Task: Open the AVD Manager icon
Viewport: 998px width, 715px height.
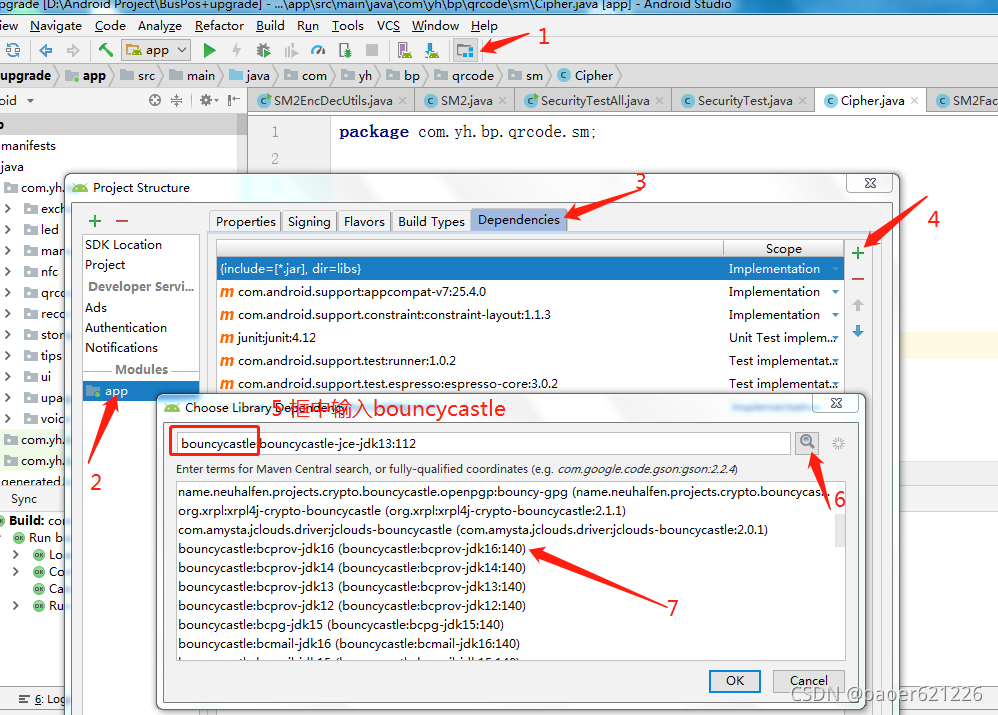Action: click(x=404, y=50)
